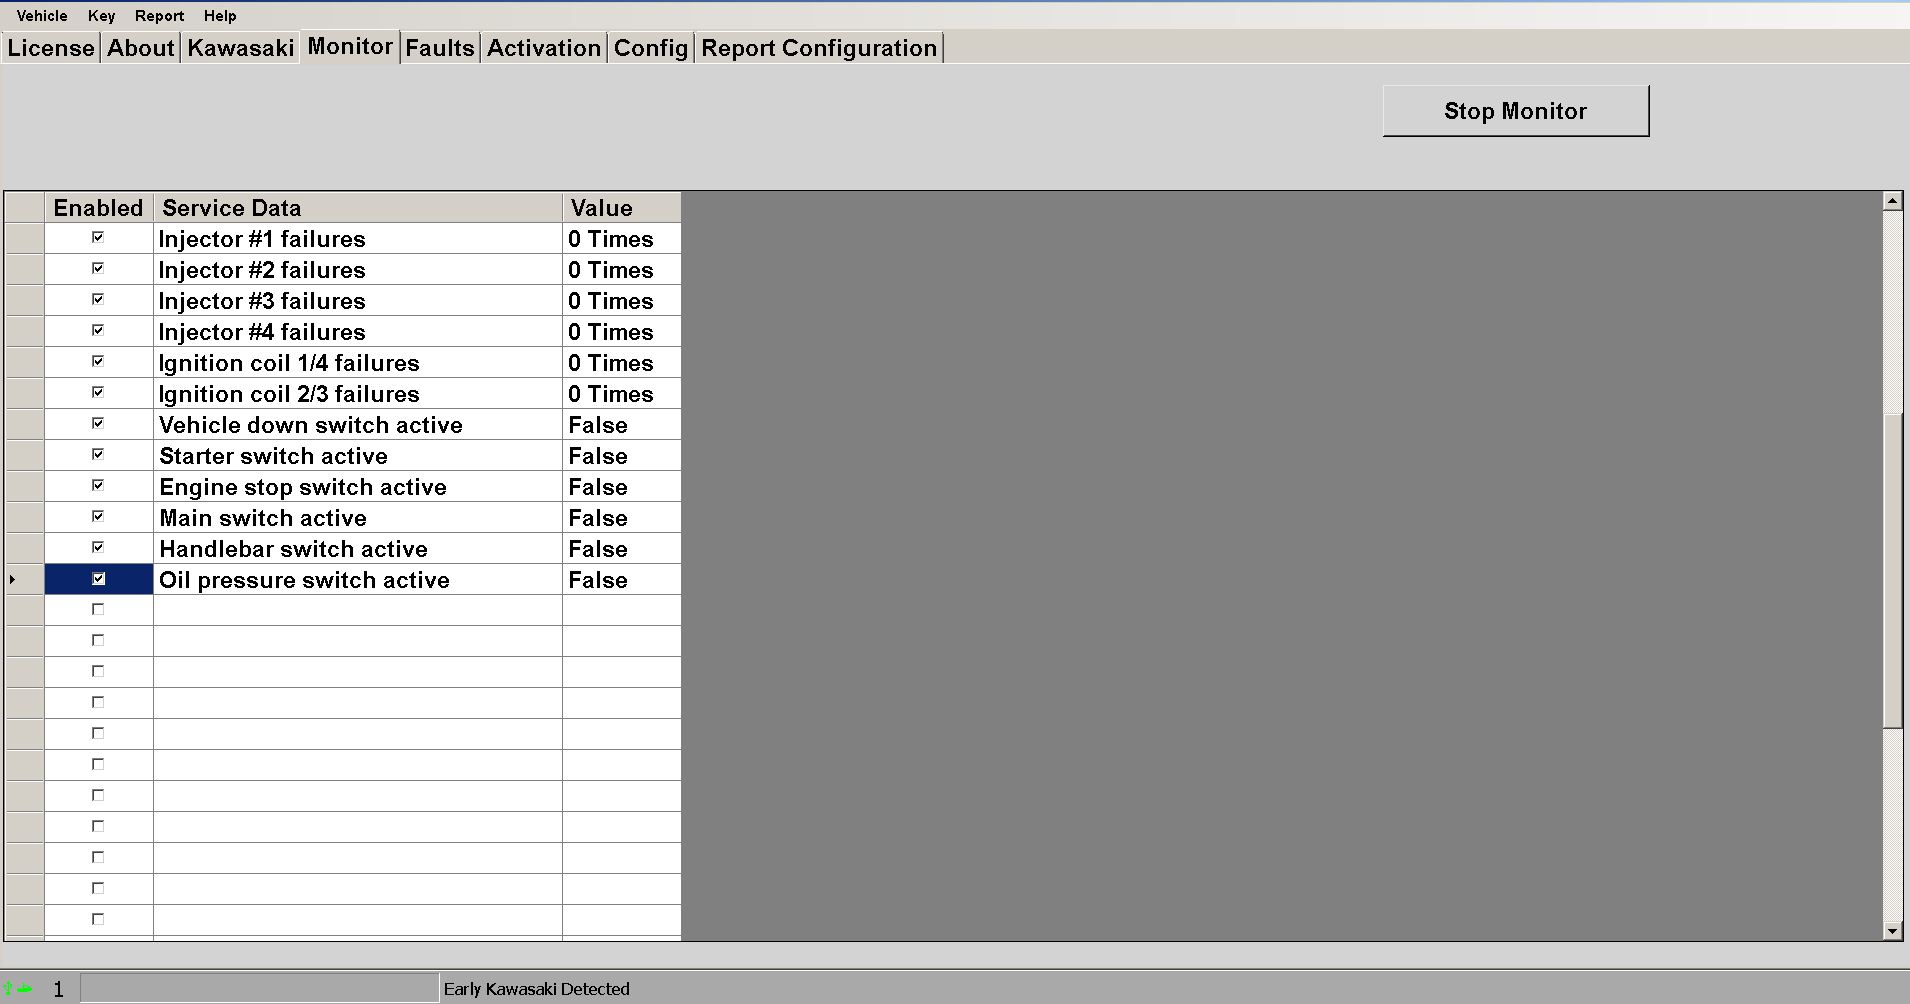This screenshot has width=1910, height=1004.
Task: Click row header of Injector #1 failures
Action: click(25, 238)
